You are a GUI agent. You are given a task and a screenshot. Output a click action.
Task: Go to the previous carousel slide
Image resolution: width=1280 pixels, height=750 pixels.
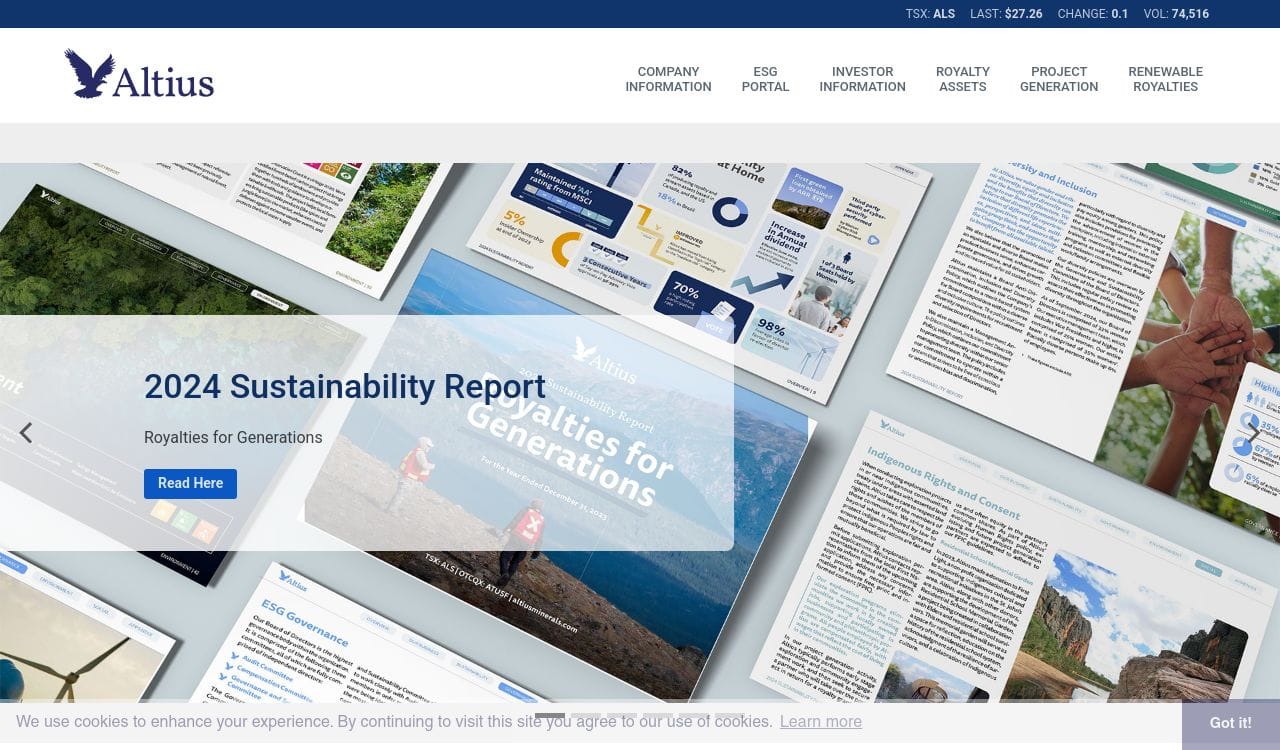coord(26,433)
